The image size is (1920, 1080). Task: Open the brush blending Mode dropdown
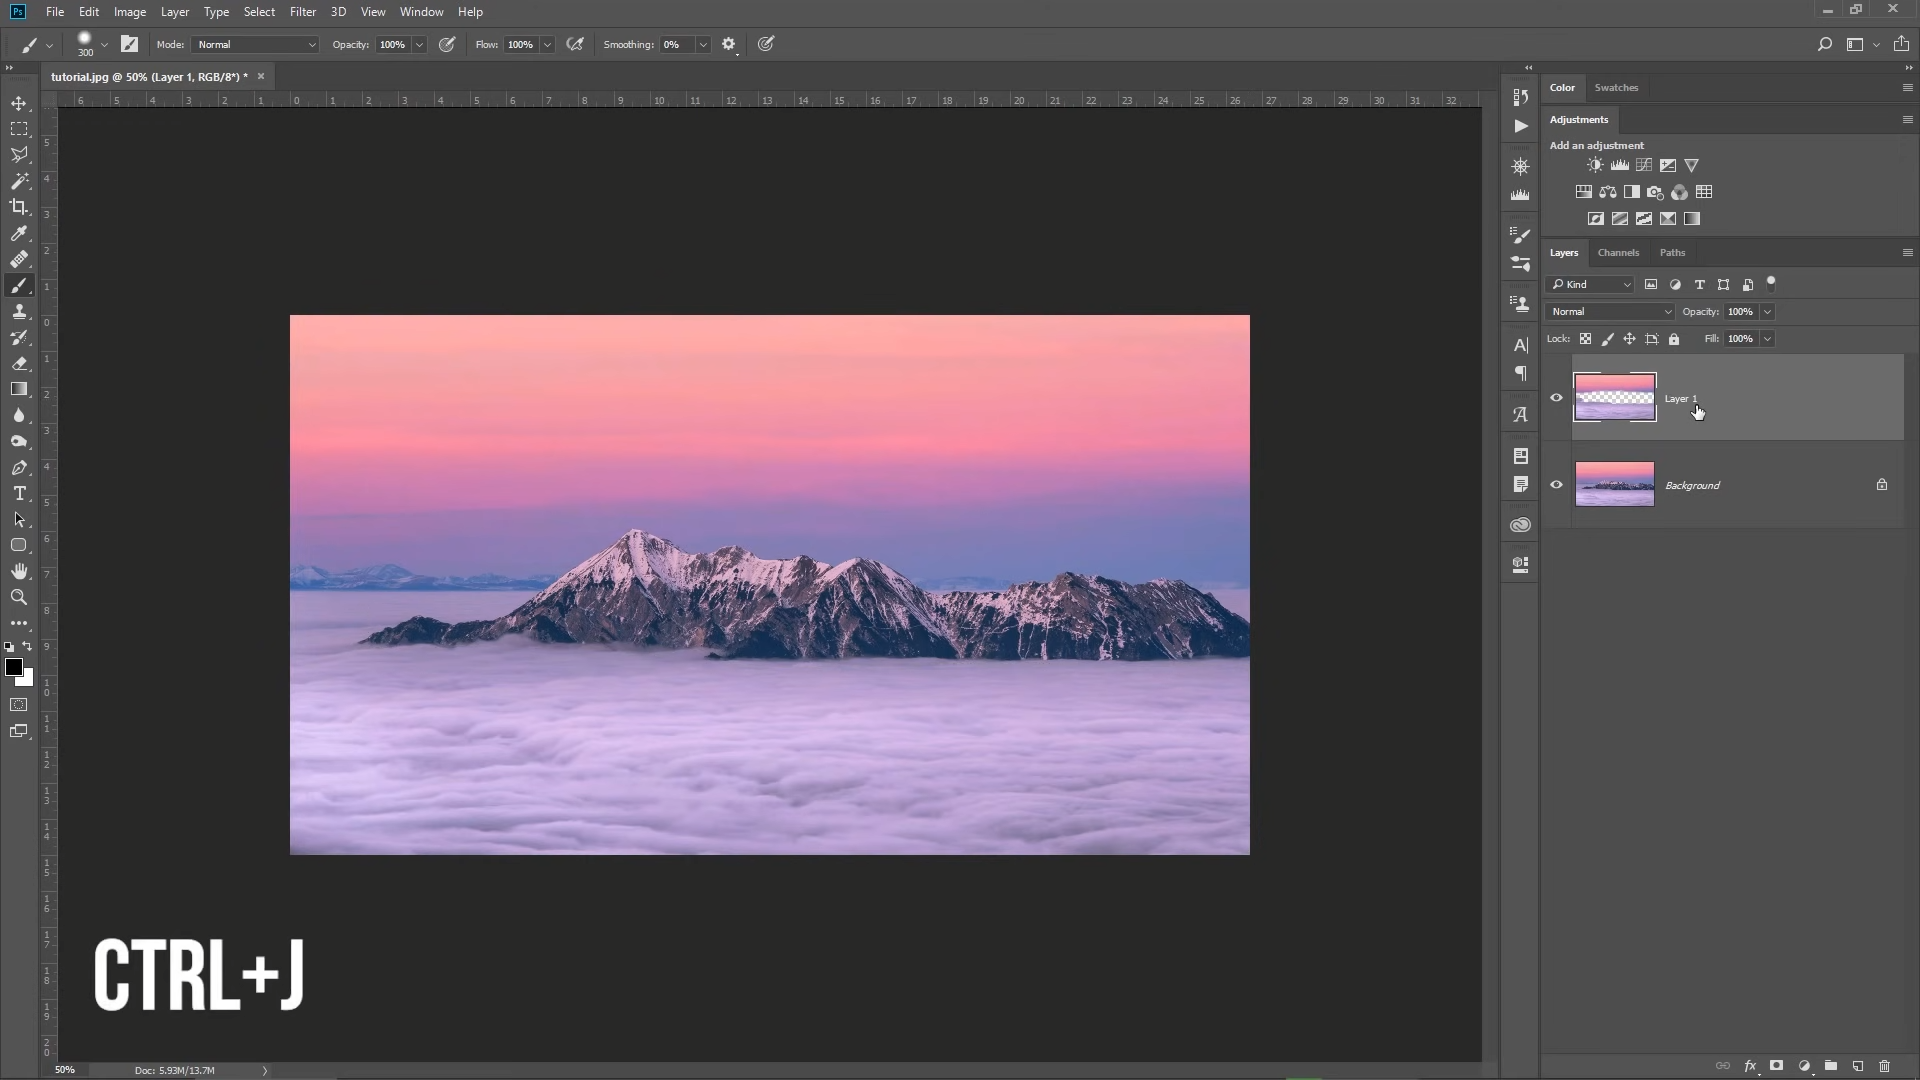(x=253, y=44)
